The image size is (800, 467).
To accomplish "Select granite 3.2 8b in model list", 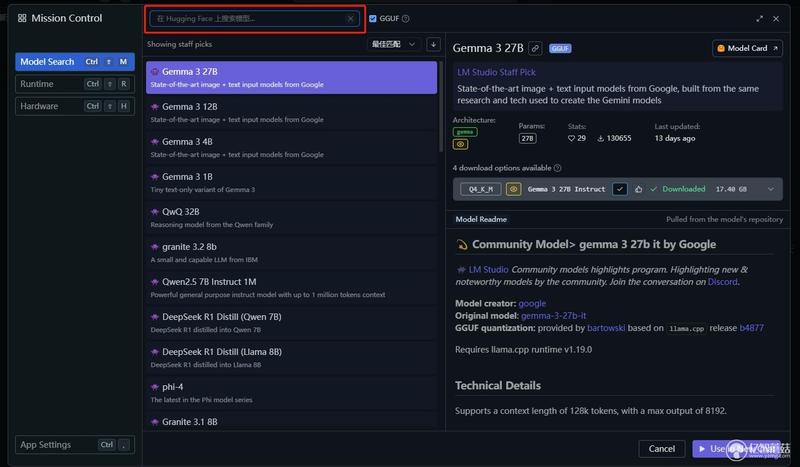I will tap(291, 253).
